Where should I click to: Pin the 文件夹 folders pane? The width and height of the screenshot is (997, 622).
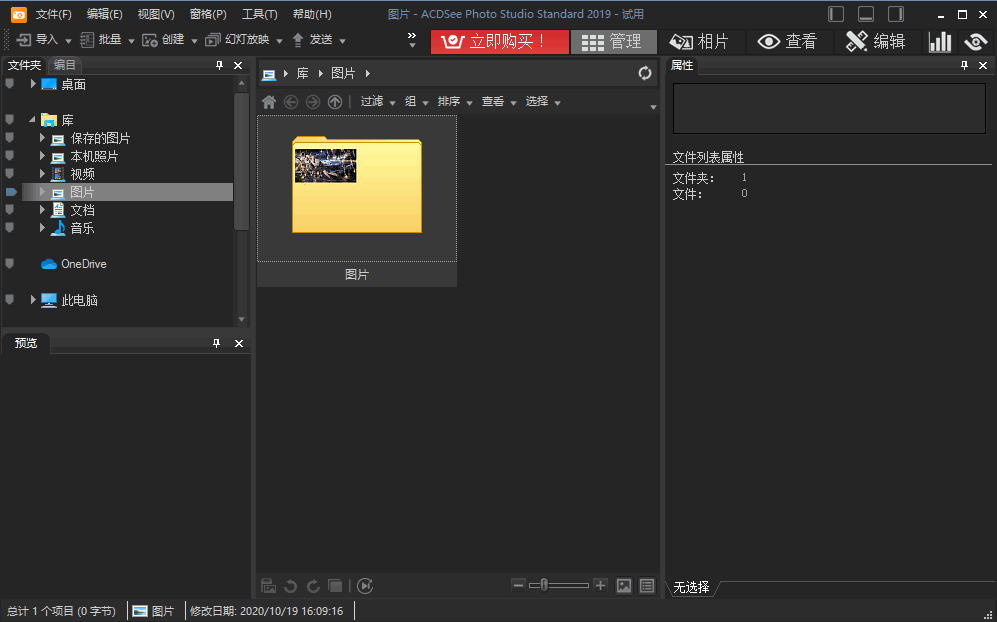click(219, 66)
